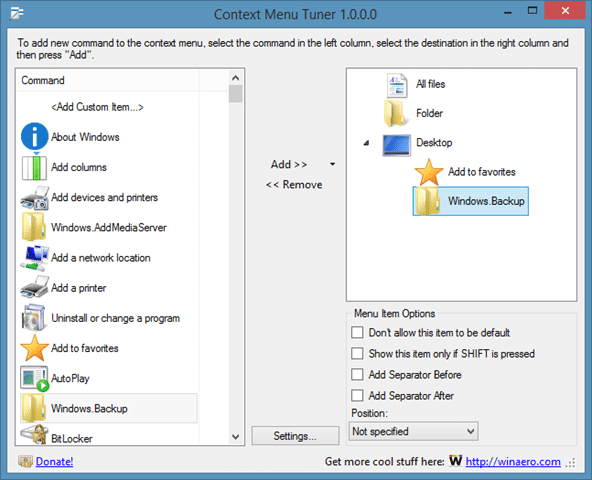
Task: Open the Position dropdown
Action: (413, 431)
